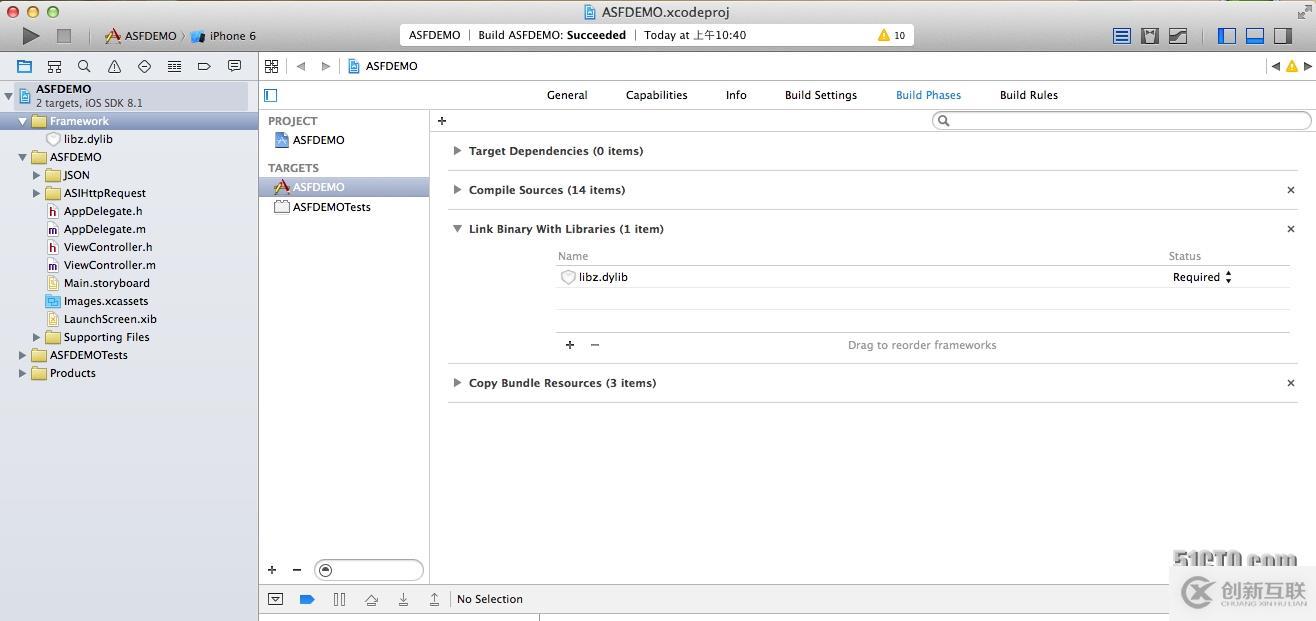Toggle the debug console hide button
The height and width of the screenshot is (621, 1316).
click(275, 599)
